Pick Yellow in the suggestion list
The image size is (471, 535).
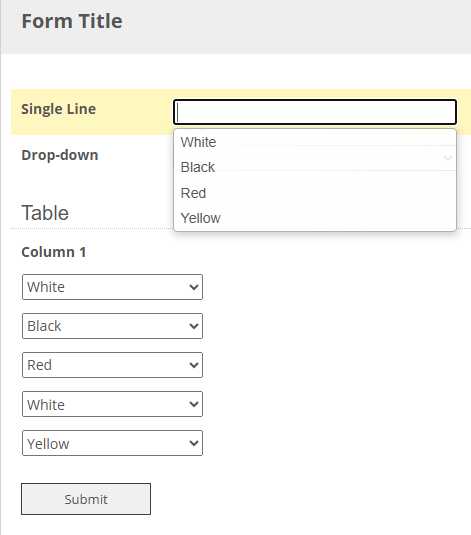pyautogui.click(x=315, y=218)
